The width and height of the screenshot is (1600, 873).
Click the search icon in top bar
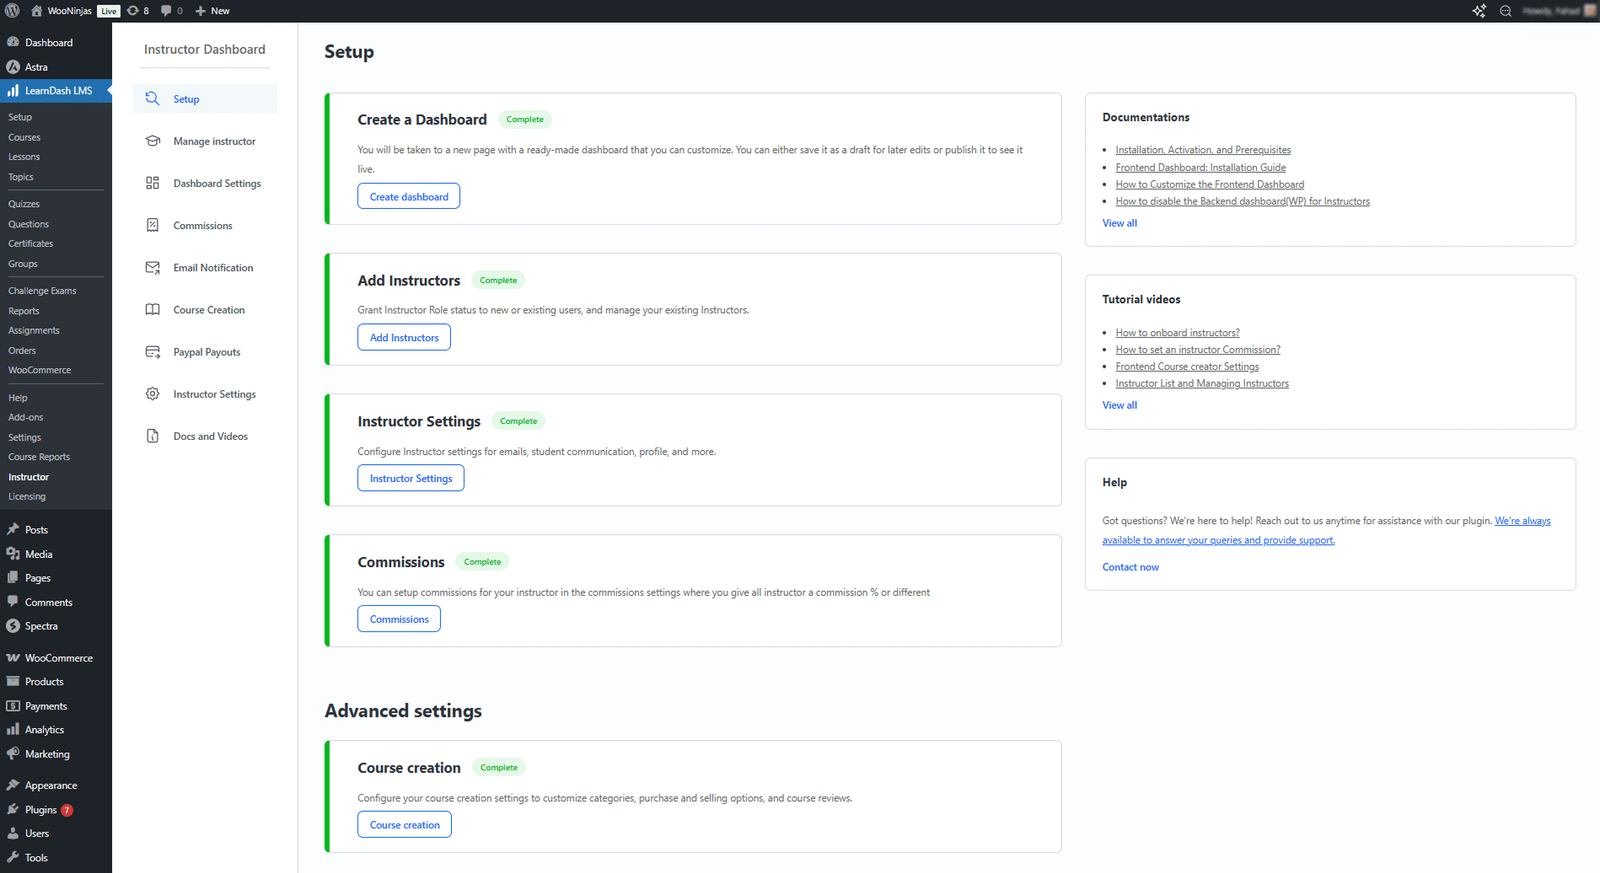pyautogui.click(x=1505, y=11)
